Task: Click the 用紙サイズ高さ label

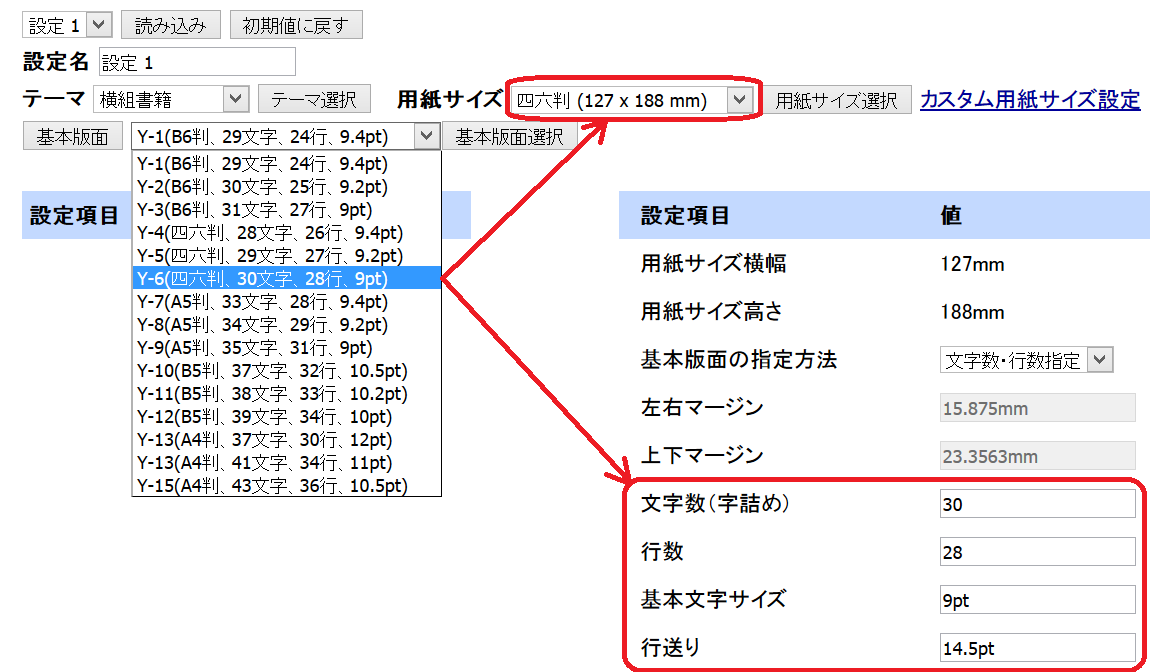Action: click(x=711, y=312)
